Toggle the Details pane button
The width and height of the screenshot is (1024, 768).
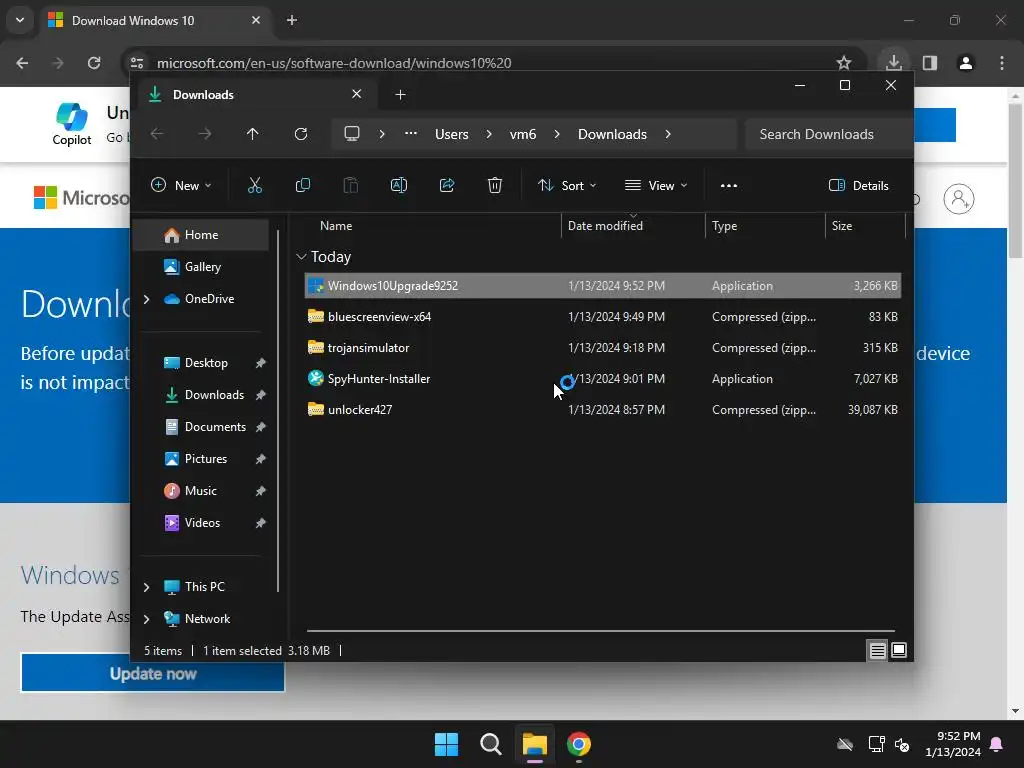858,185
